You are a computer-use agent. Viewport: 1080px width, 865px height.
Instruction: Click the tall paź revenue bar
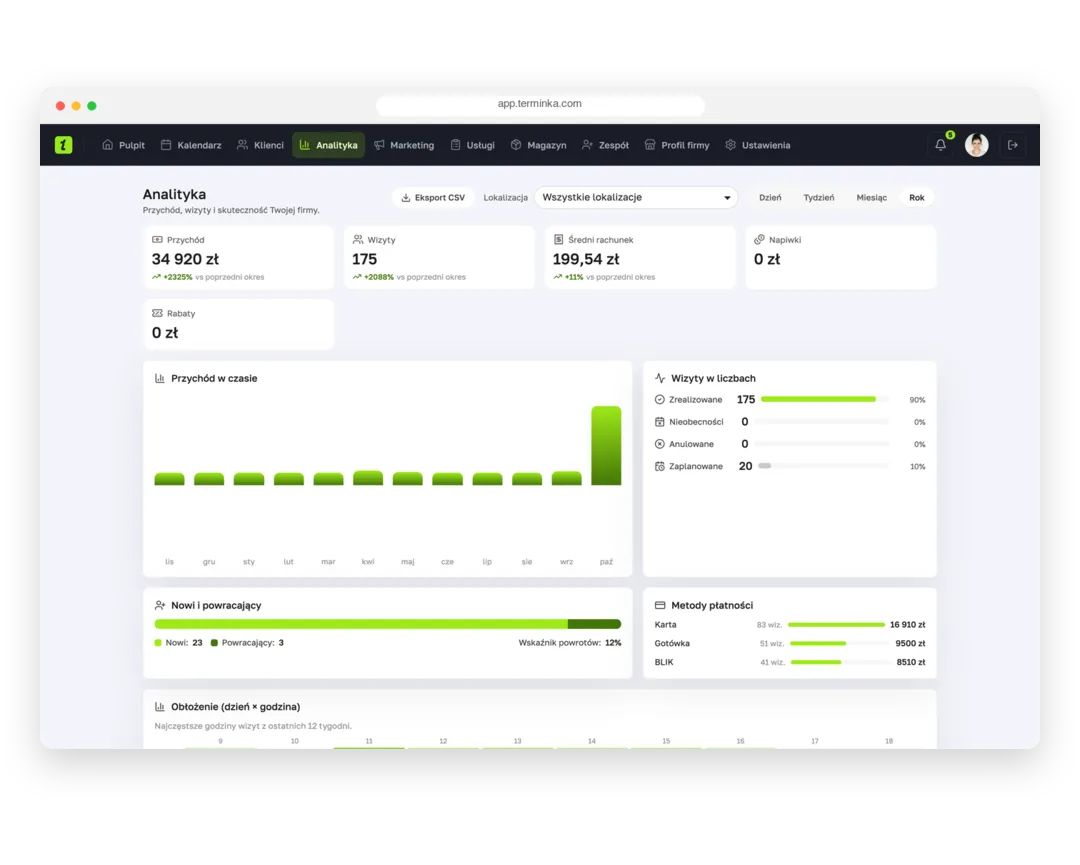coord(606,446)
